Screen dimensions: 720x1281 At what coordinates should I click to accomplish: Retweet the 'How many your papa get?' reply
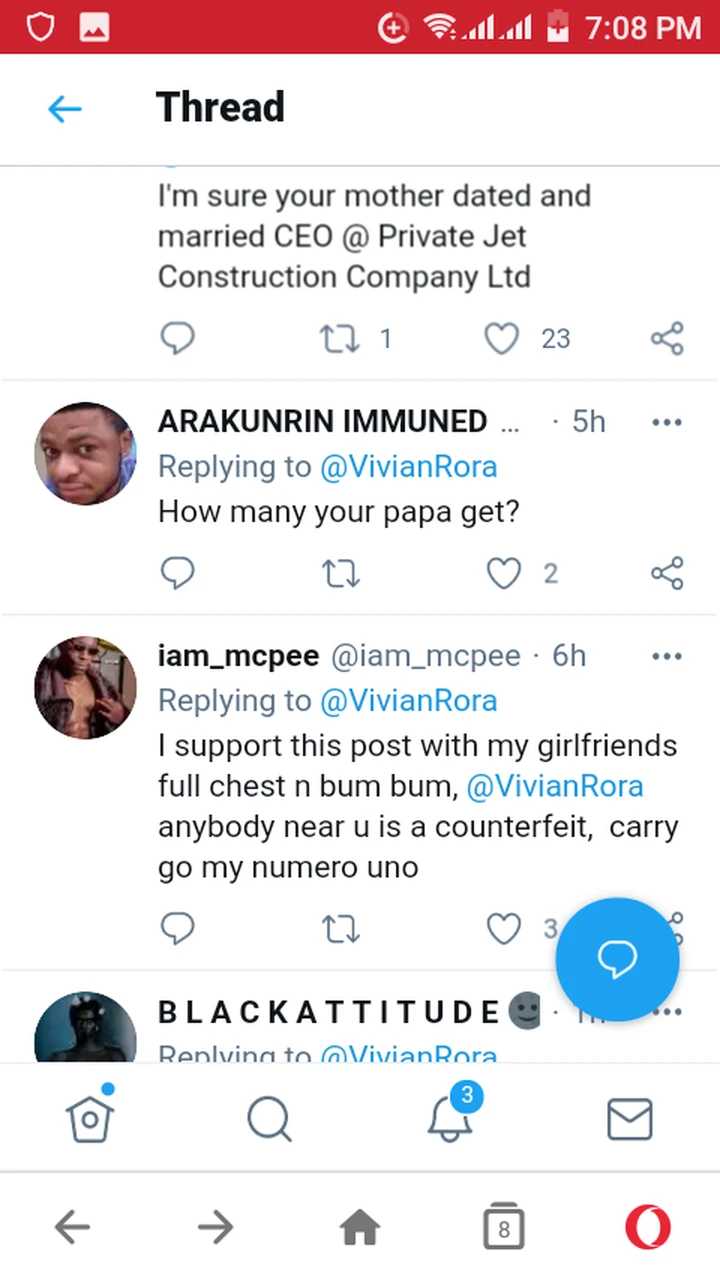(x=340, y=573)
